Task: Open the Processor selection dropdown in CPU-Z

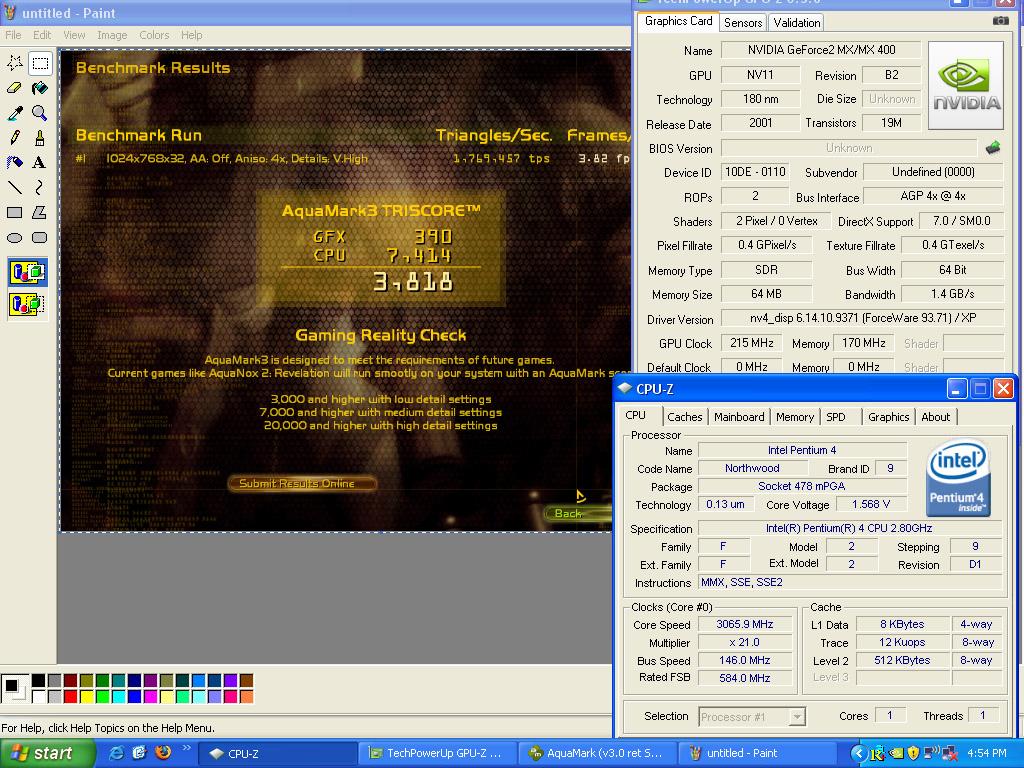Action: 752,717
